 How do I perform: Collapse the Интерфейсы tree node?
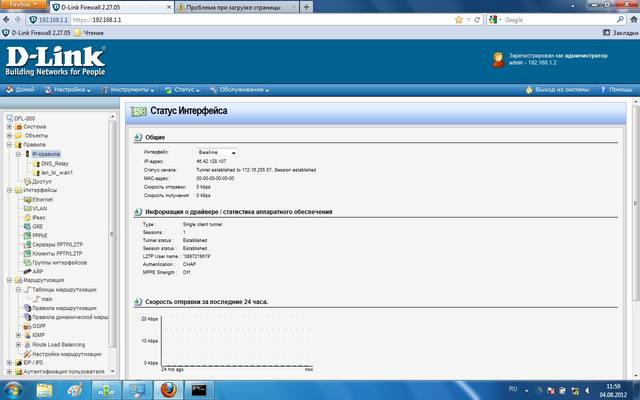click(9, 190)
